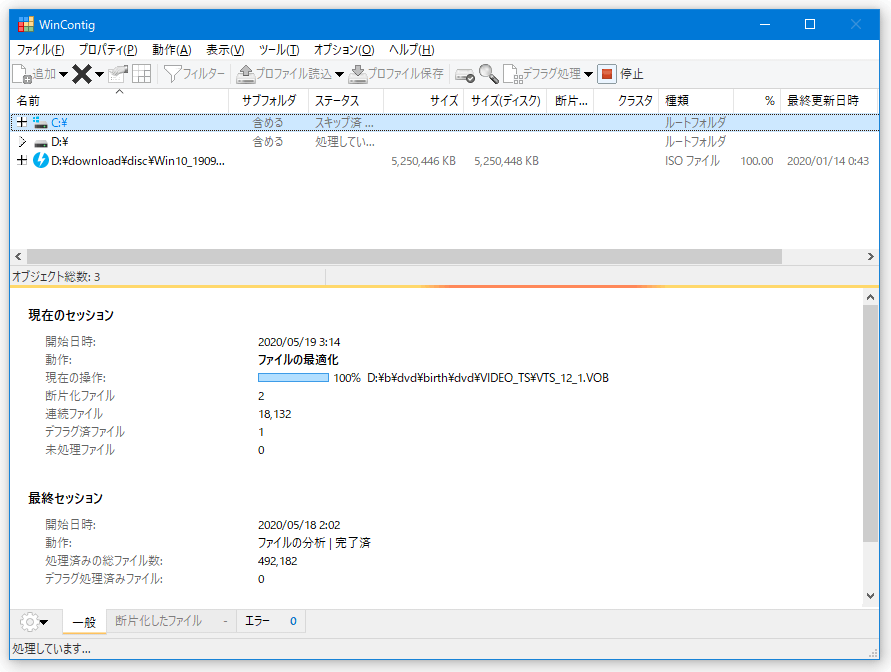Viewport: 891px width, 672px height.
Task: Open the オプション(O) menu
Action: coord(344,50)
